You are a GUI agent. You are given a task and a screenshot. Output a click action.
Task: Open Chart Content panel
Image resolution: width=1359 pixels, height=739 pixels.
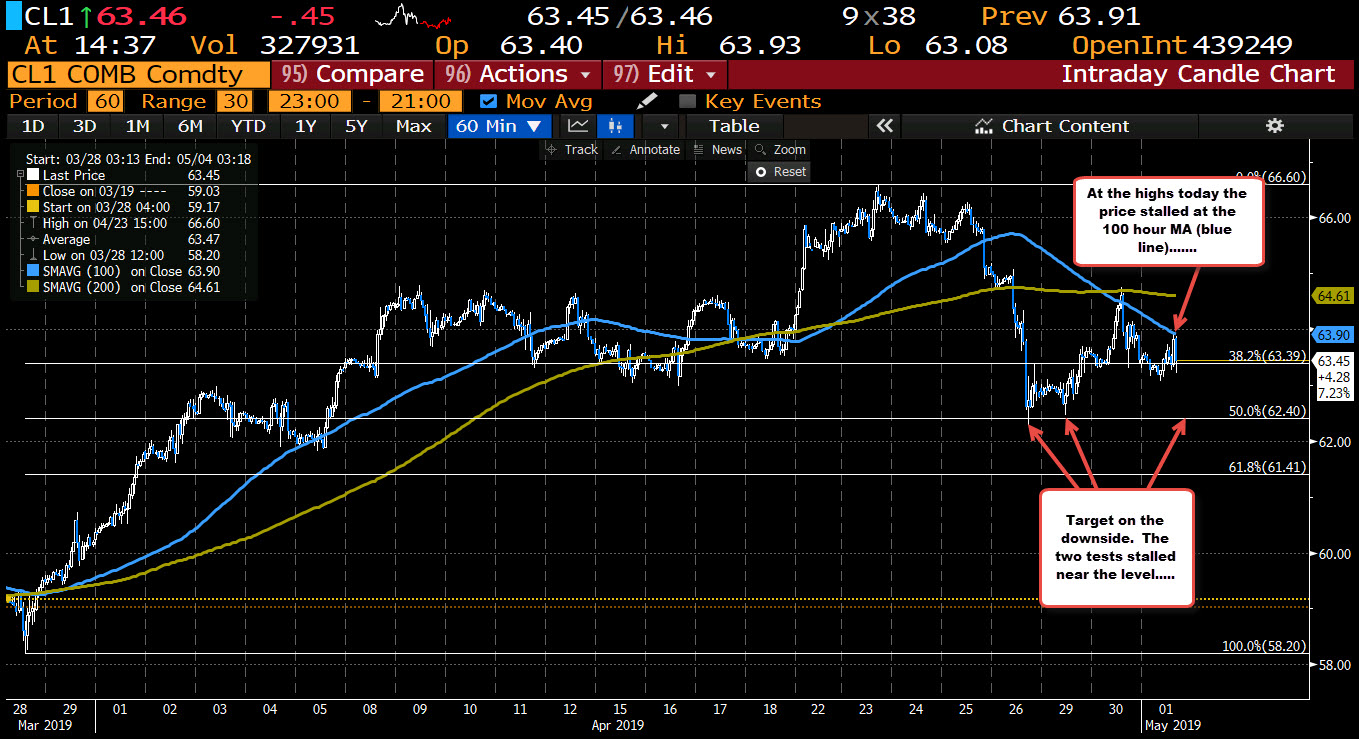1052,126
